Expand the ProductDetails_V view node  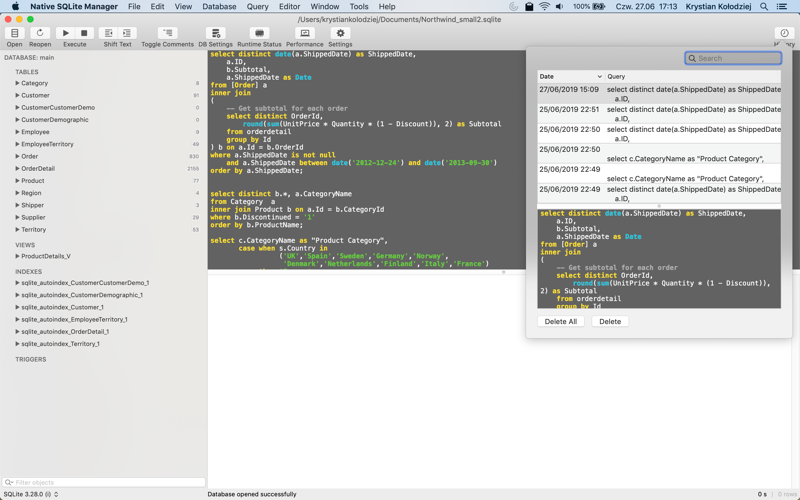(17, 256)
